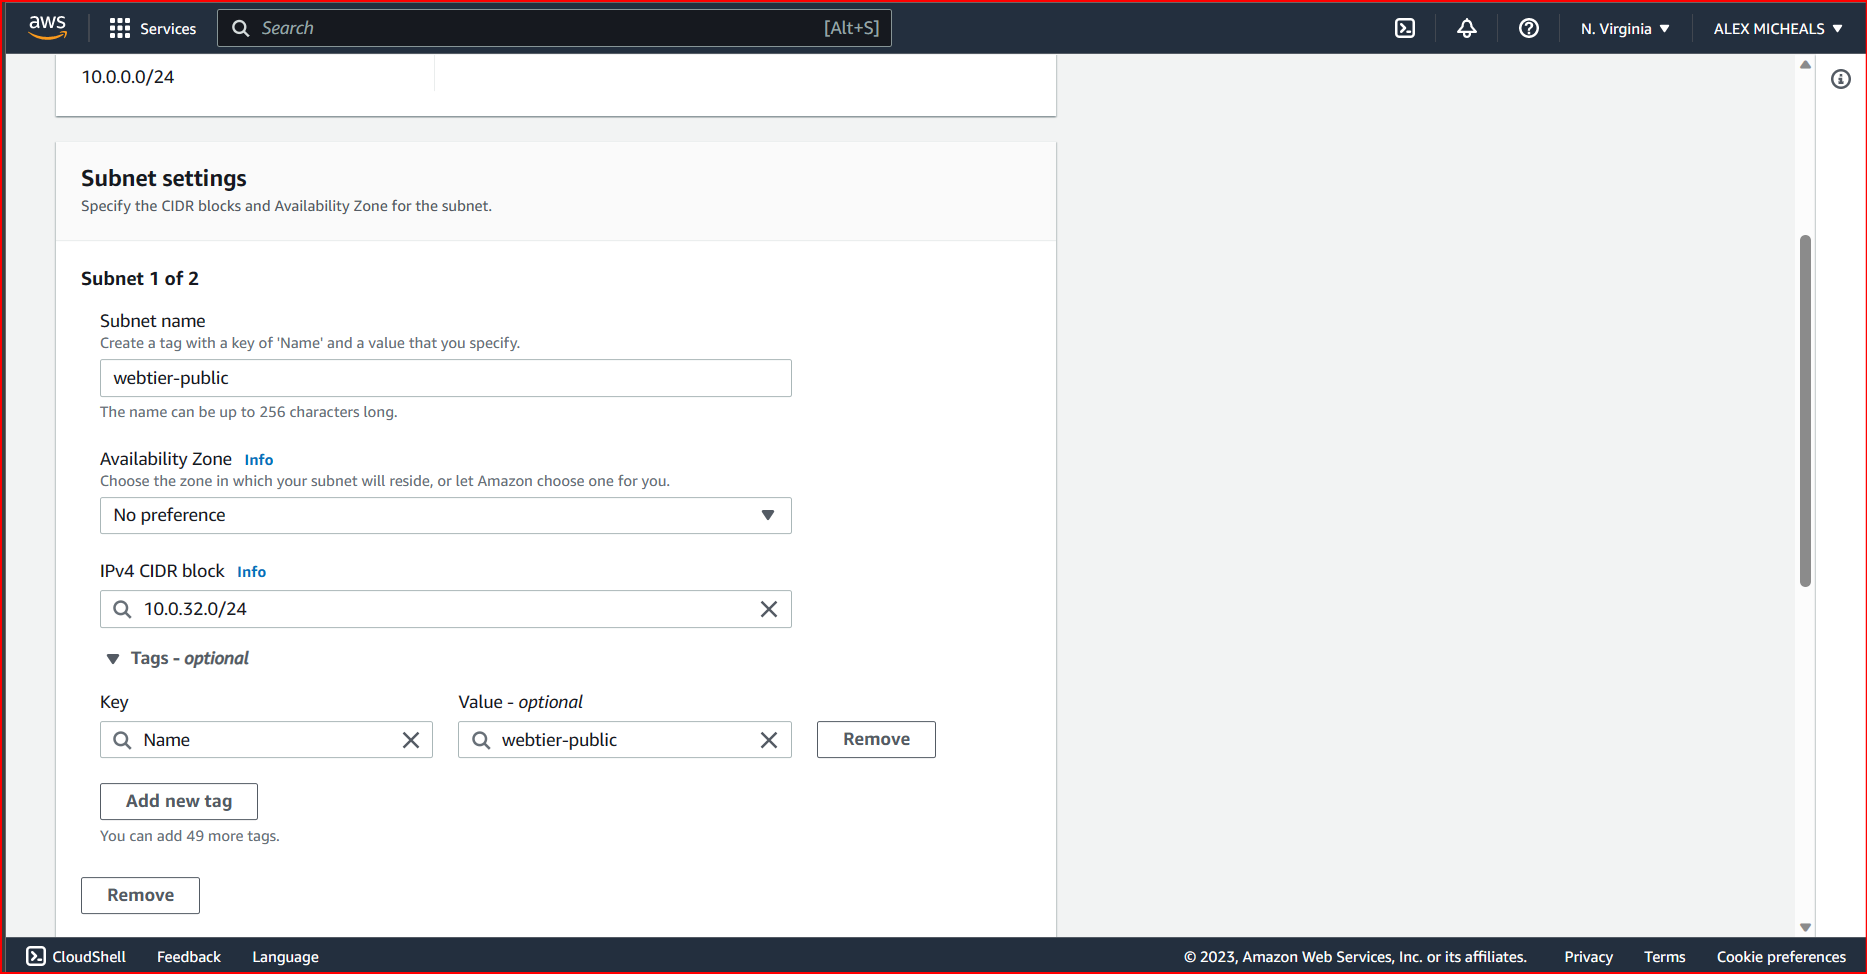Open the Services menu

coord(152,28)
